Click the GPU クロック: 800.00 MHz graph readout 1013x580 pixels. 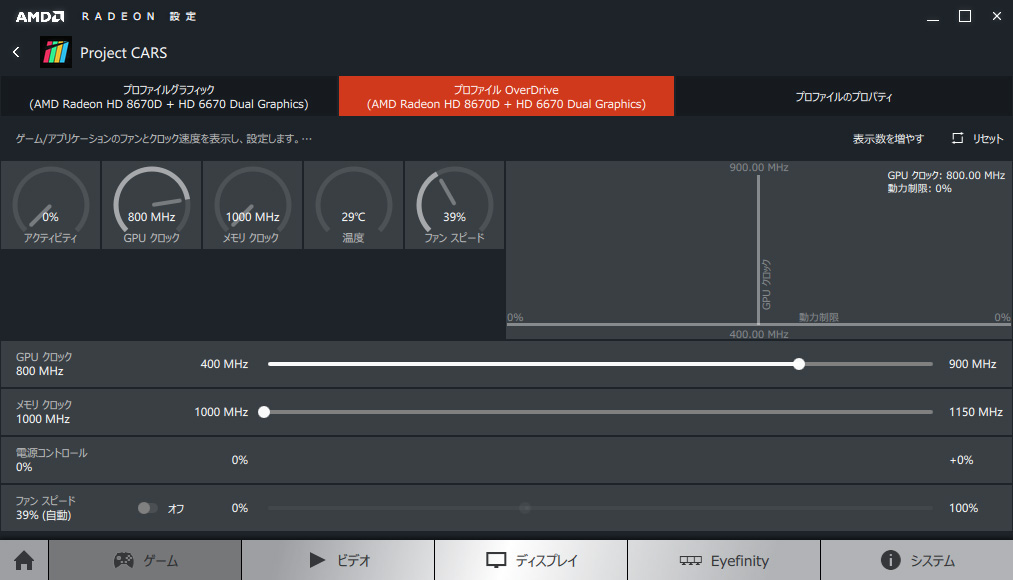(946, 175)
